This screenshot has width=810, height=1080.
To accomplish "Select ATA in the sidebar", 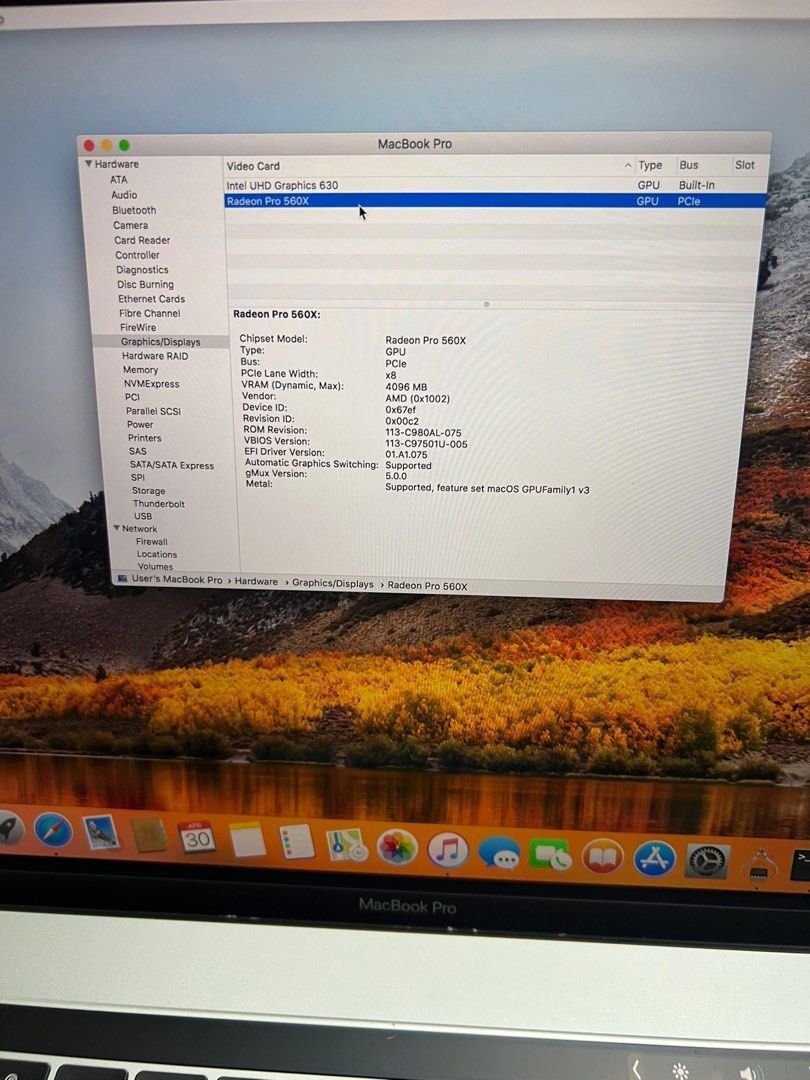I will (x=118, y=179).
